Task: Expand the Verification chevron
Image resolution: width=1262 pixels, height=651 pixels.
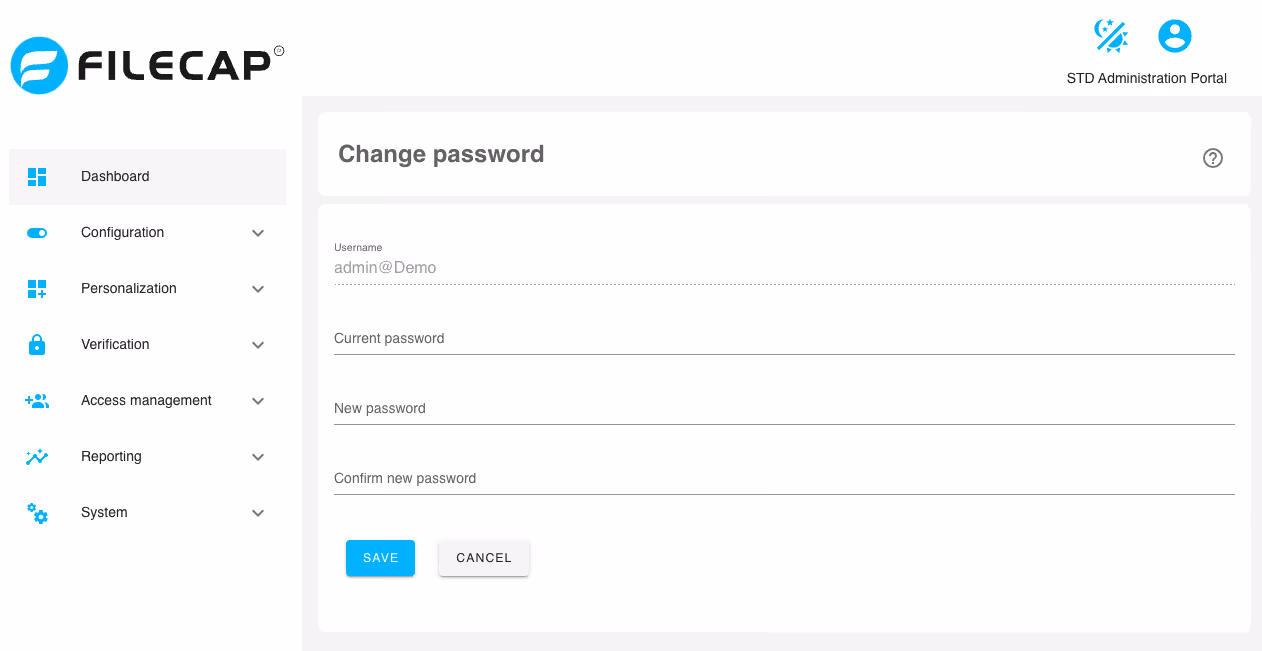Action: (x=258, y=345)
